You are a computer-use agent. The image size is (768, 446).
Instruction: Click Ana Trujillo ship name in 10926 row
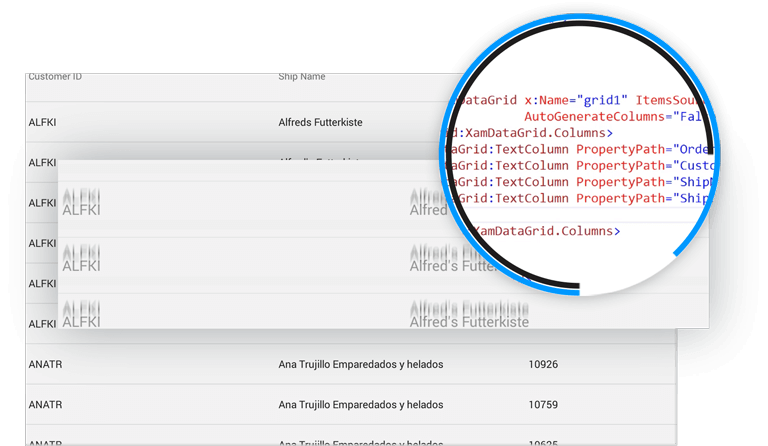pyautogui.click(x=360, y=365)
